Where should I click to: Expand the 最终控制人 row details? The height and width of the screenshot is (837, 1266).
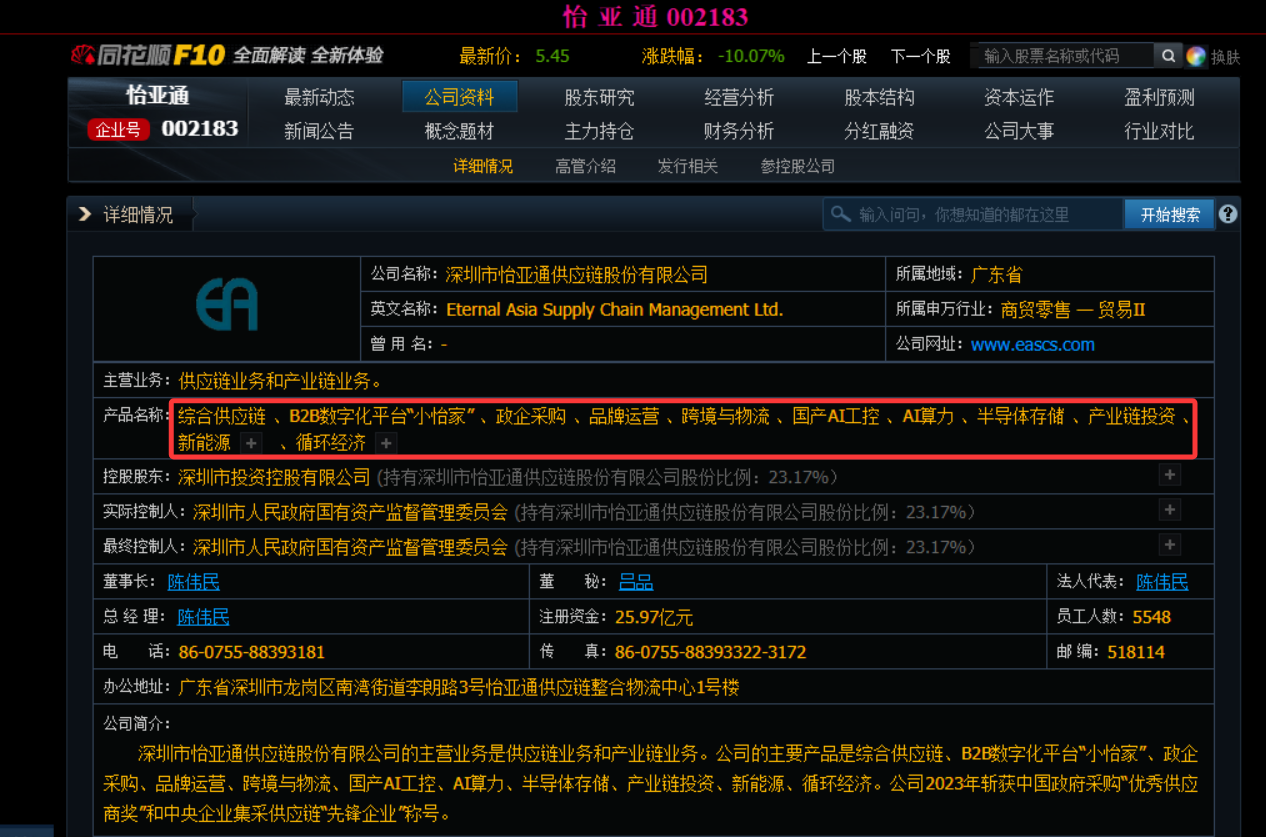pyautogui.click(x=1169, y=545)
